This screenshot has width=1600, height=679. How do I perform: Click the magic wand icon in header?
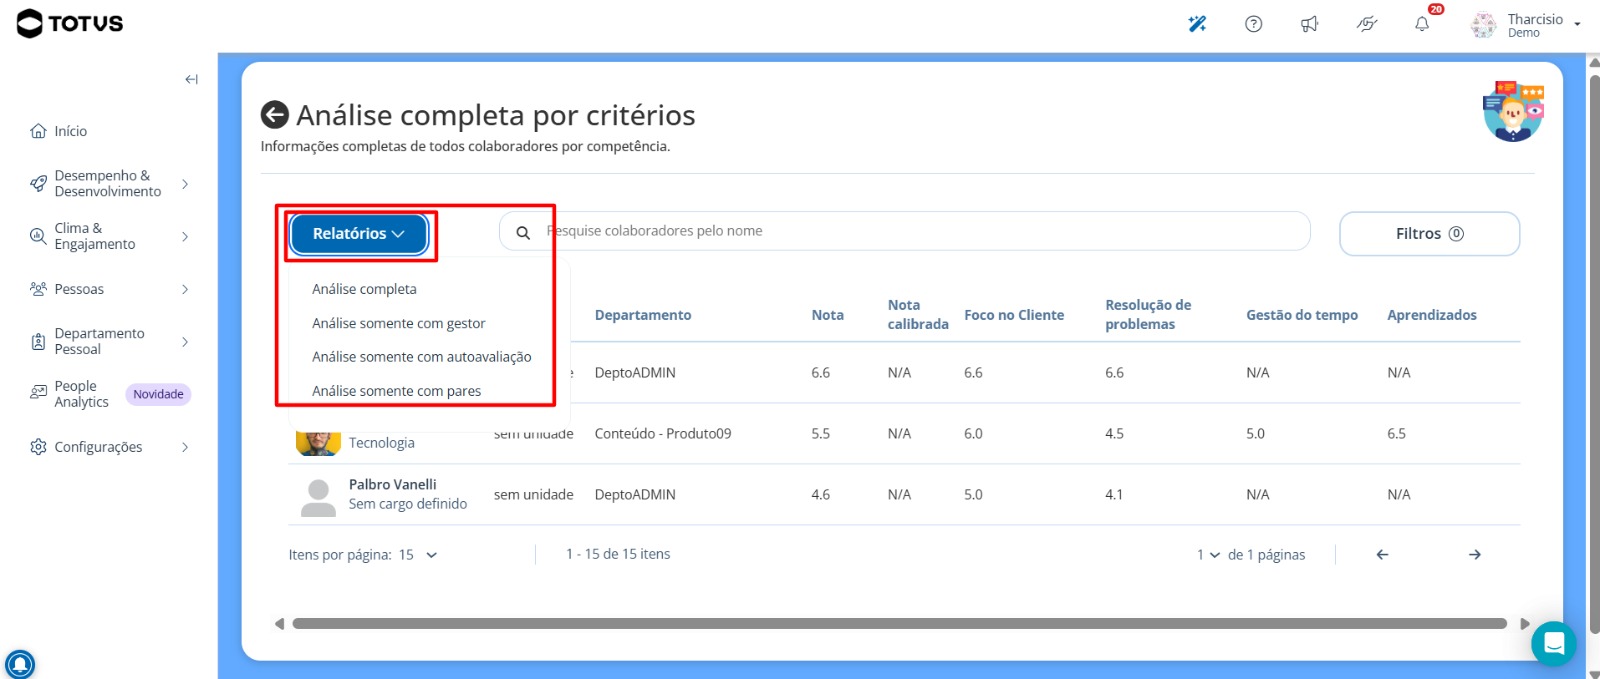point(1197,24)
